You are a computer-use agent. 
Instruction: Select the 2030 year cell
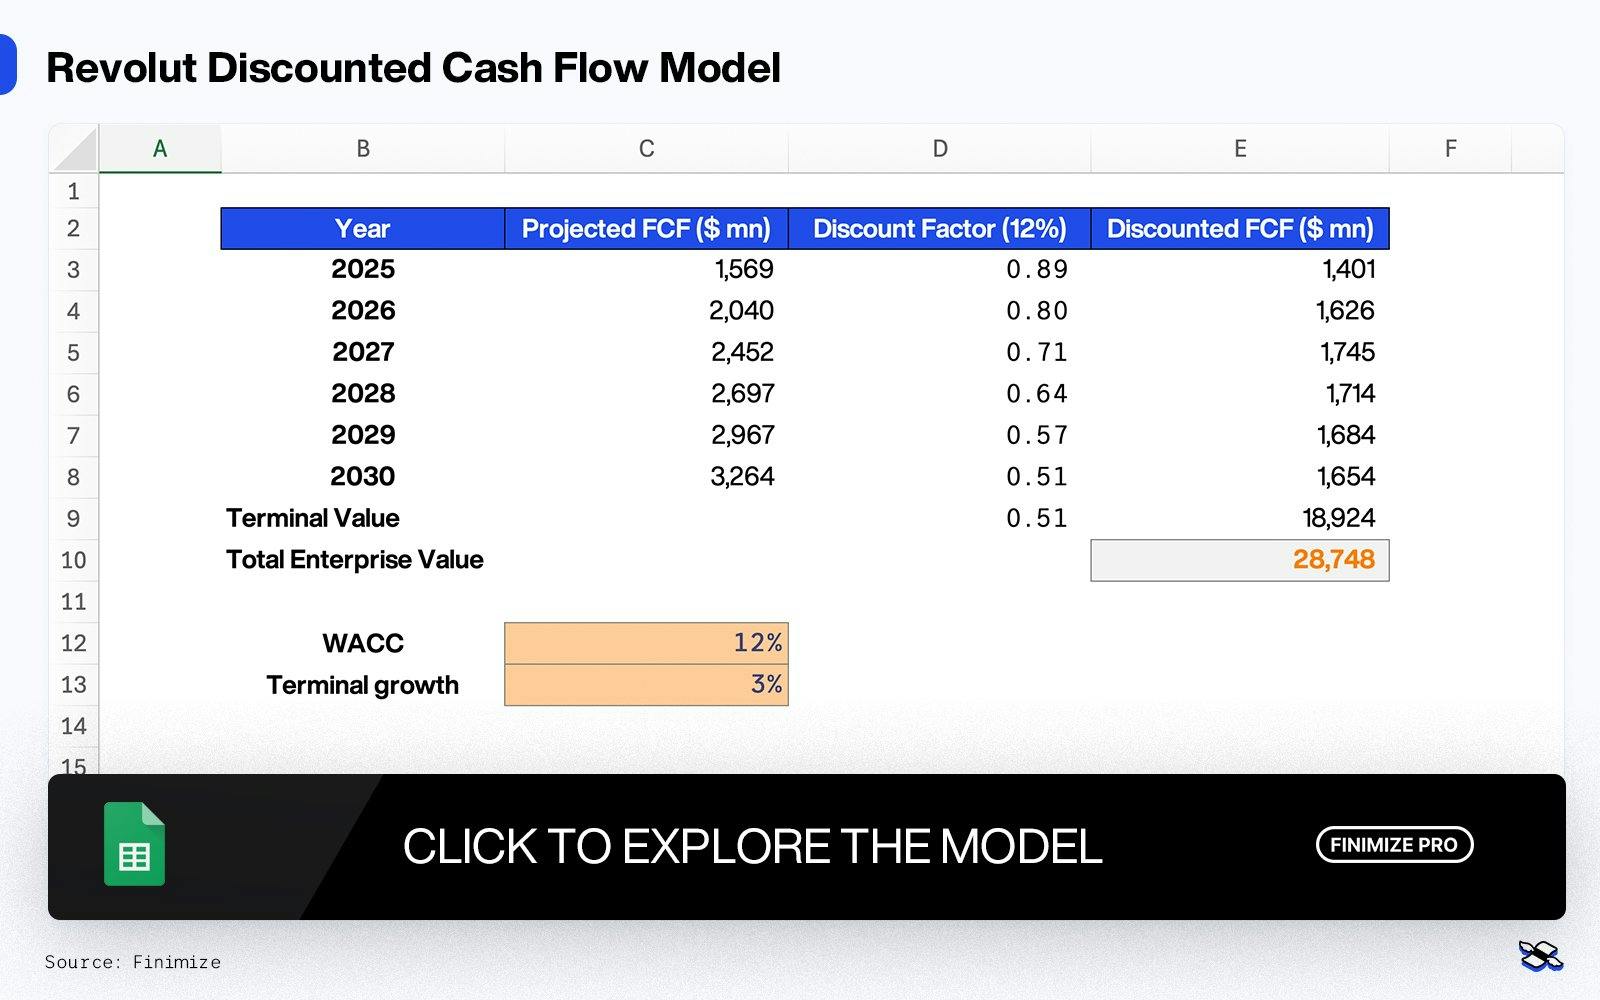[363, 477]
